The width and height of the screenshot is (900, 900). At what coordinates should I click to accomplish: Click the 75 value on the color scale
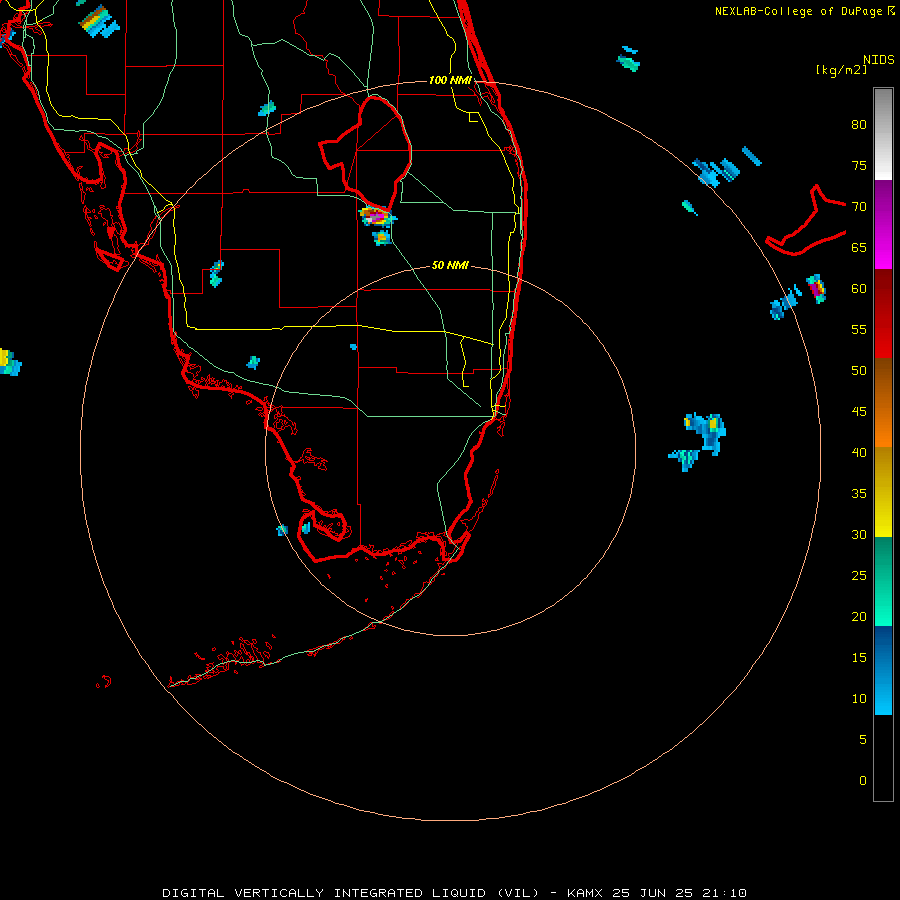click(859, 165)
